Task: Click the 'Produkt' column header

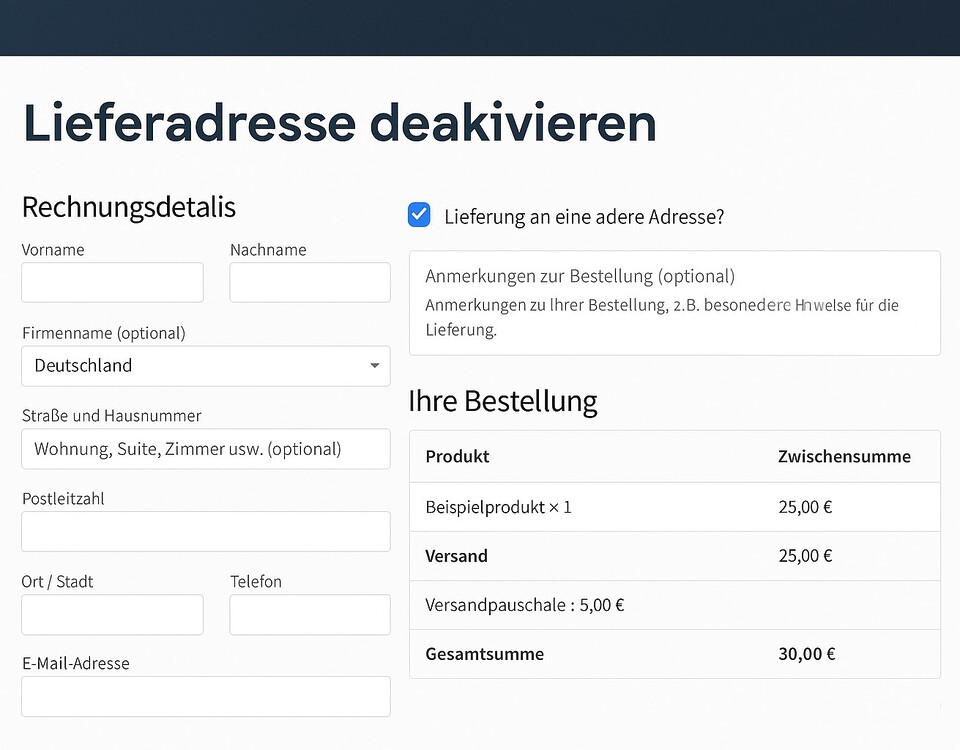Action: pos(457,456)
